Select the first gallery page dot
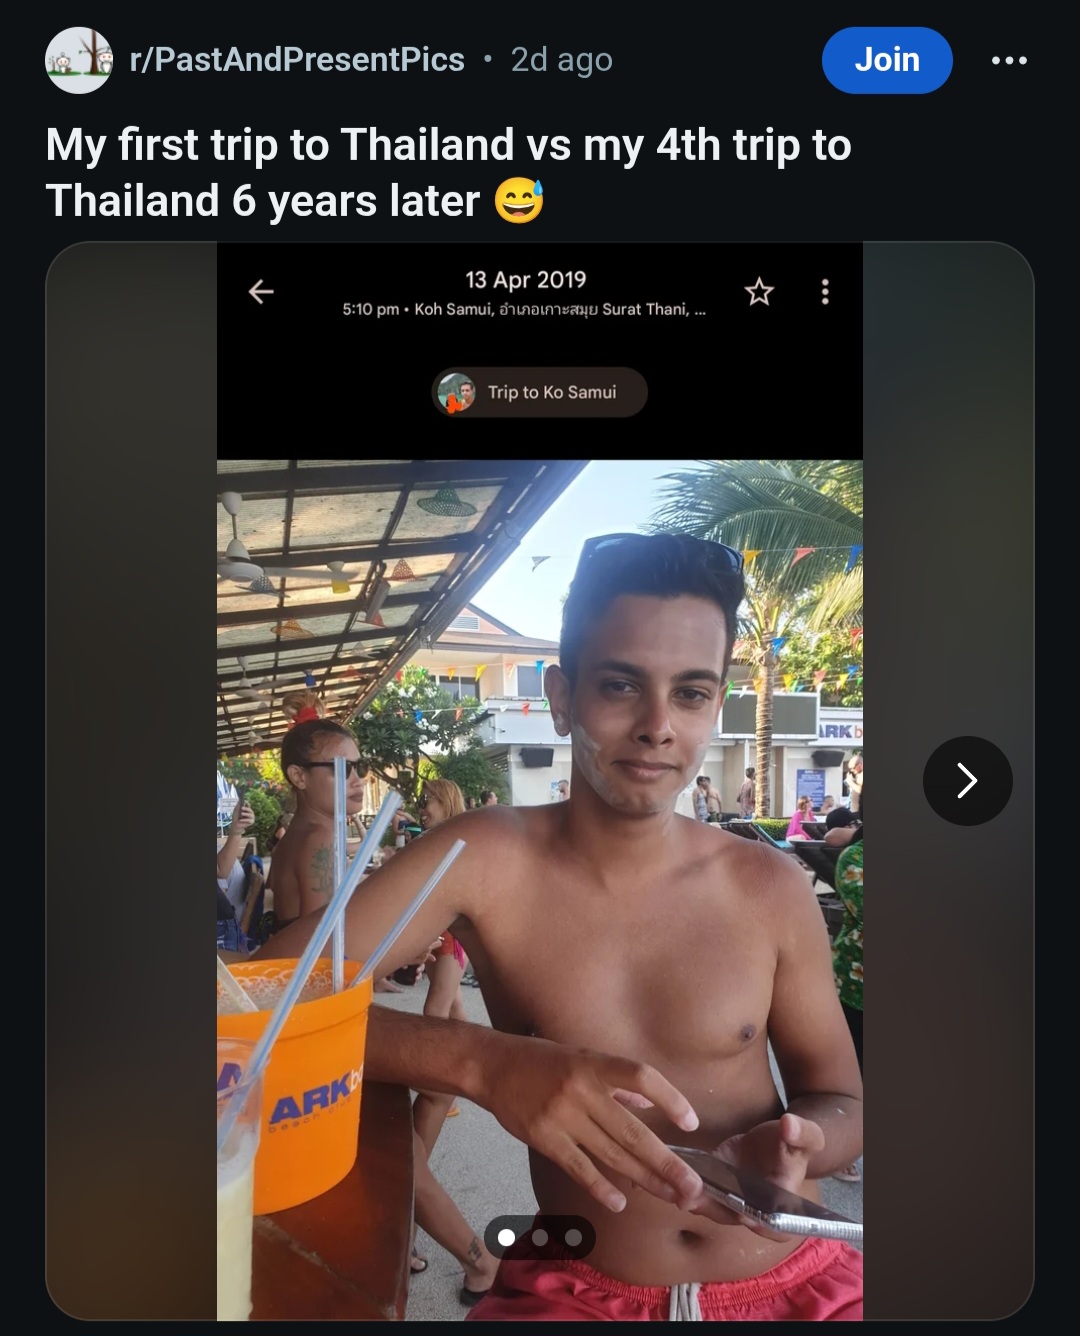 coord(507,1238)
